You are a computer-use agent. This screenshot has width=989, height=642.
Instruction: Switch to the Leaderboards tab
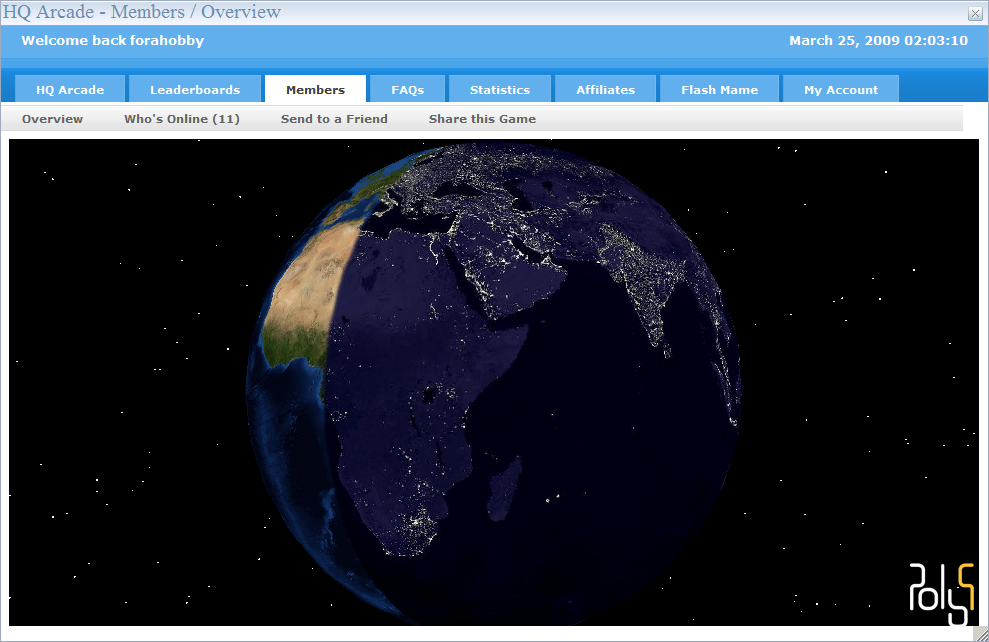tap(195, 89)
